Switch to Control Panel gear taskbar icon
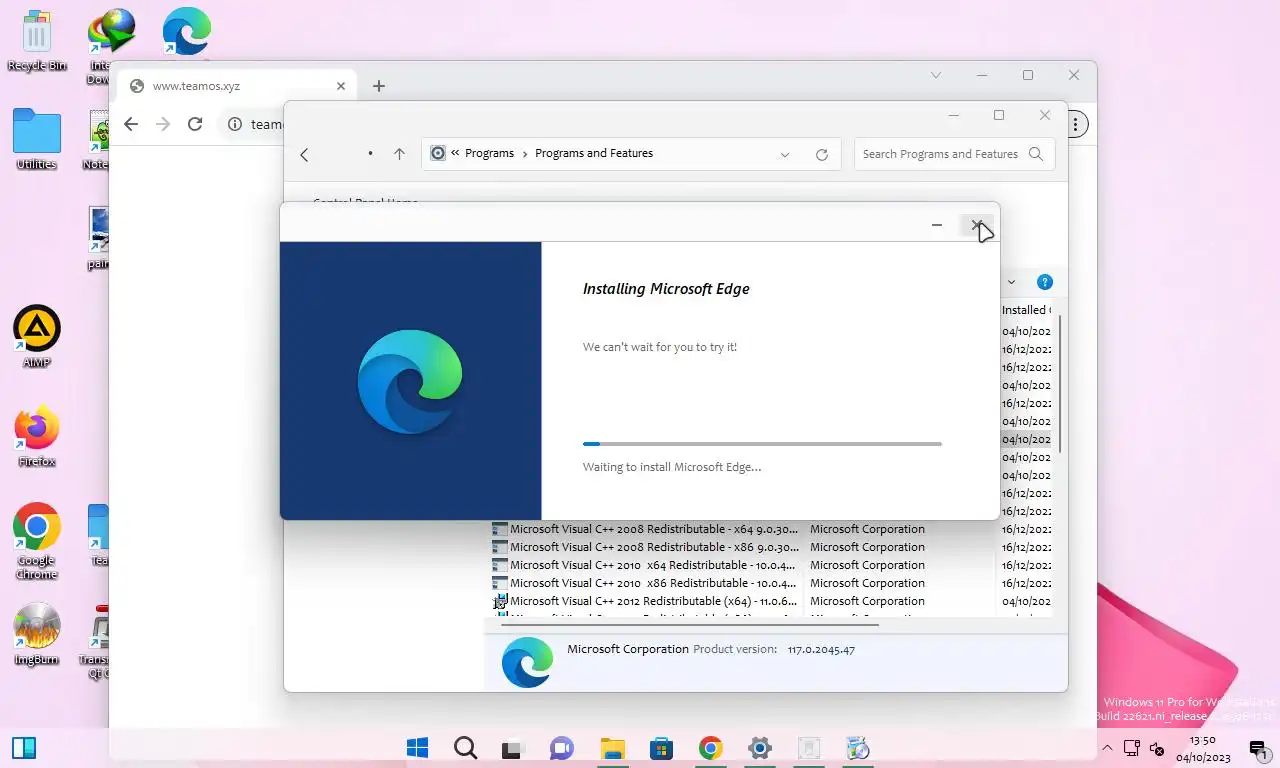The height and width of the screenshot is (768, 1280). tap(759, 748)
